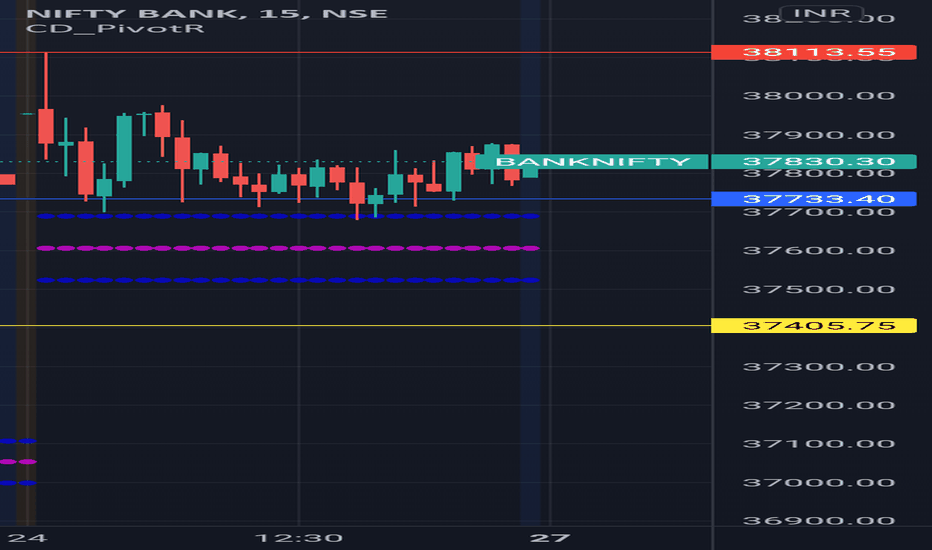Click the tall red candle with long upper wick
Viewport: 932px width, 550px height.
point(46,125)
